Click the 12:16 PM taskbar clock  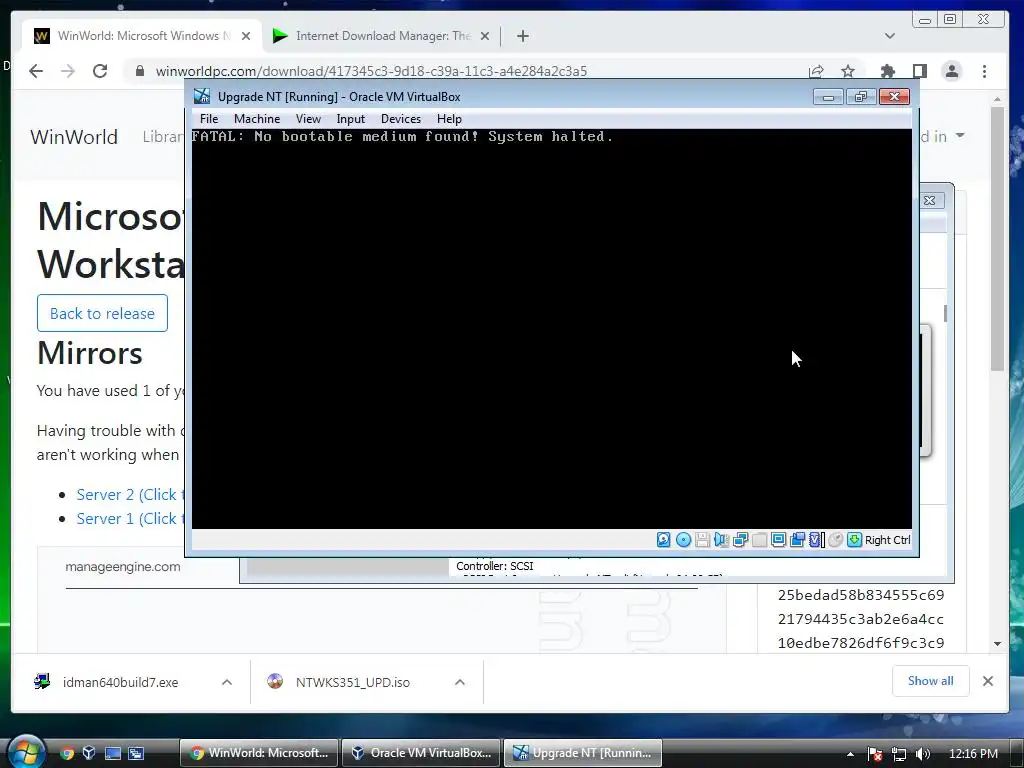click(x=973, y=754)
